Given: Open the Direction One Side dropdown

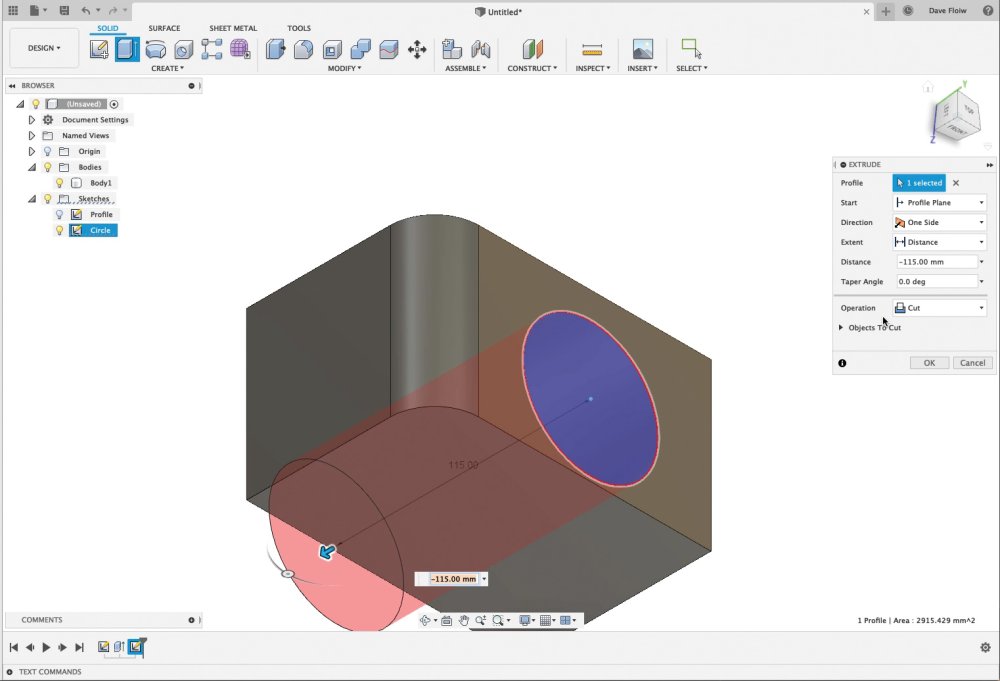Looking at the screenshot, I should 939,223.
